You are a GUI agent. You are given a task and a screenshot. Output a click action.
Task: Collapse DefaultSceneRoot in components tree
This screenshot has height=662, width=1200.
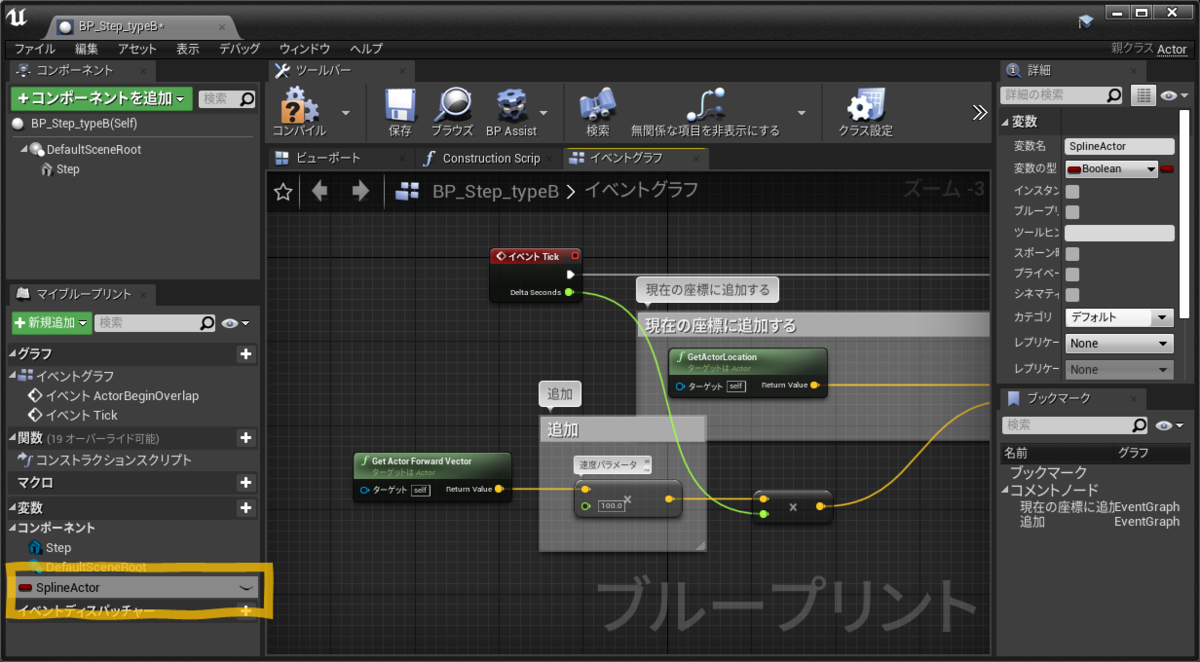pos(24,150)
